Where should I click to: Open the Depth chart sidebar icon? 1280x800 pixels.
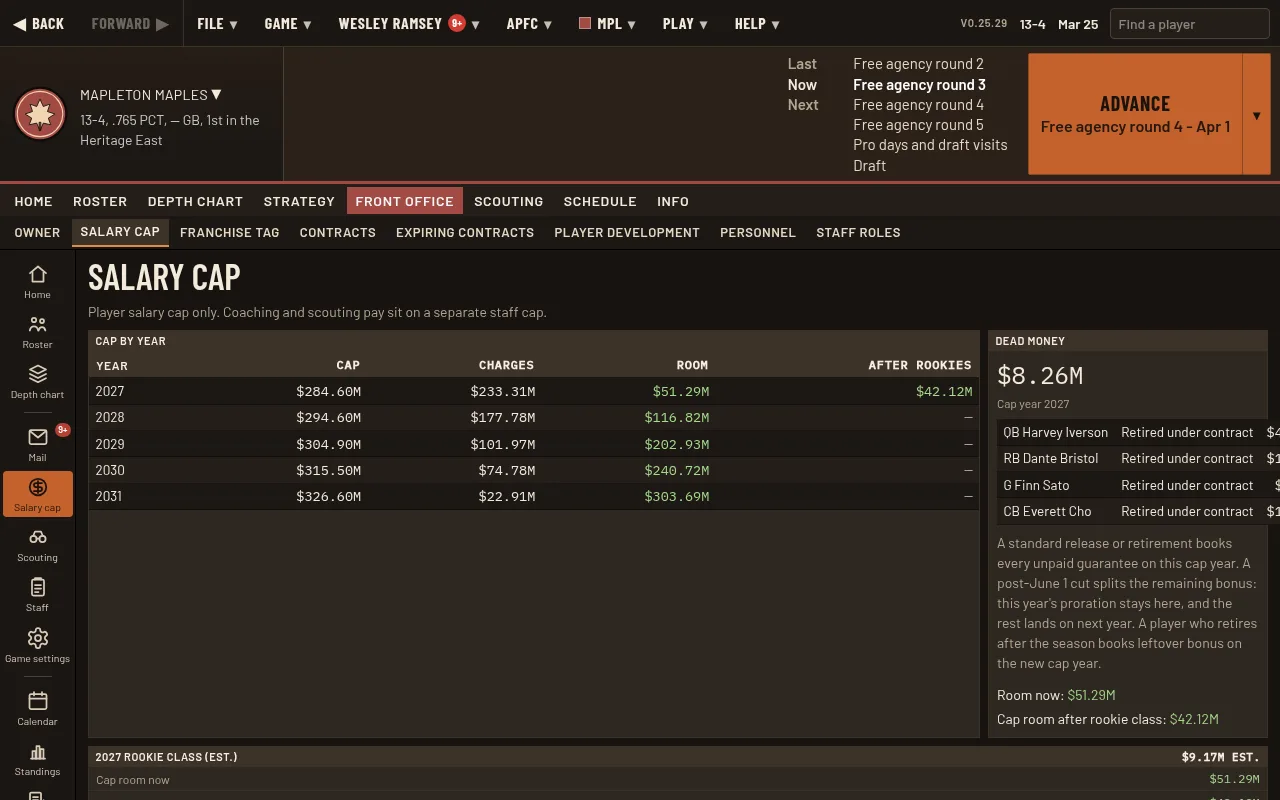tap(38, 382)
